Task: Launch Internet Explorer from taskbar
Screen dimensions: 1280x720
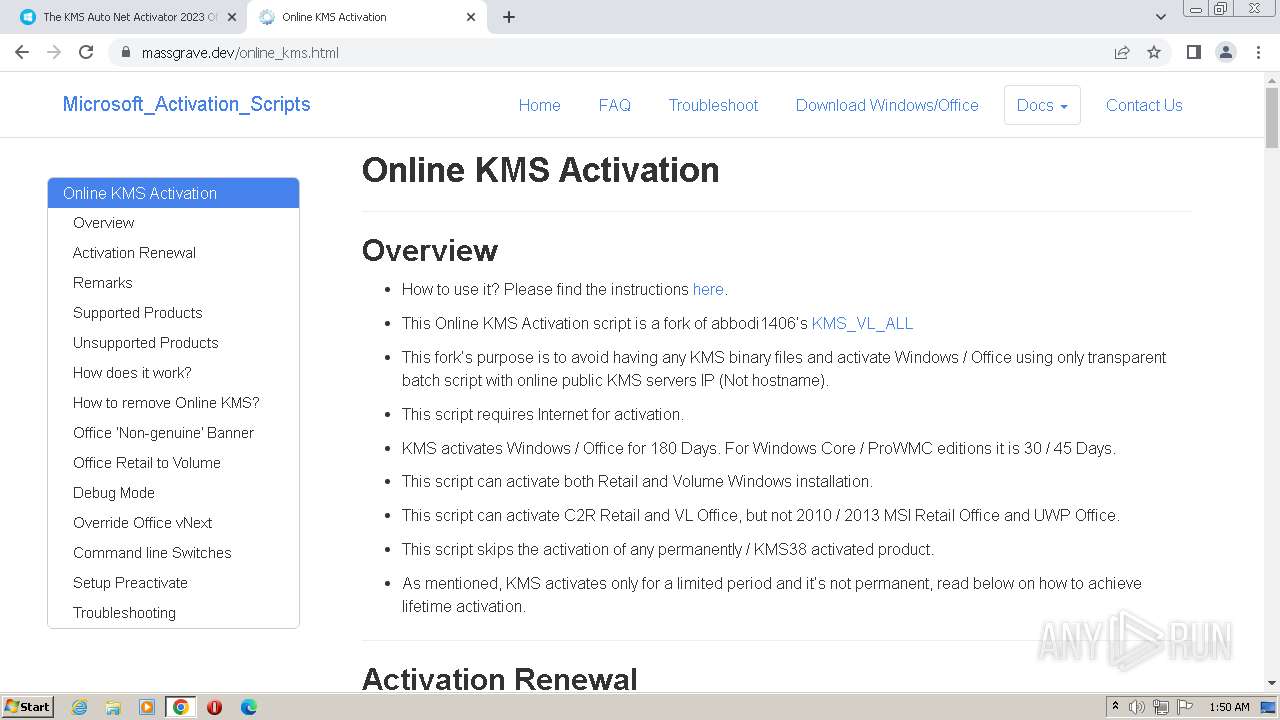Action: [79, 707]
